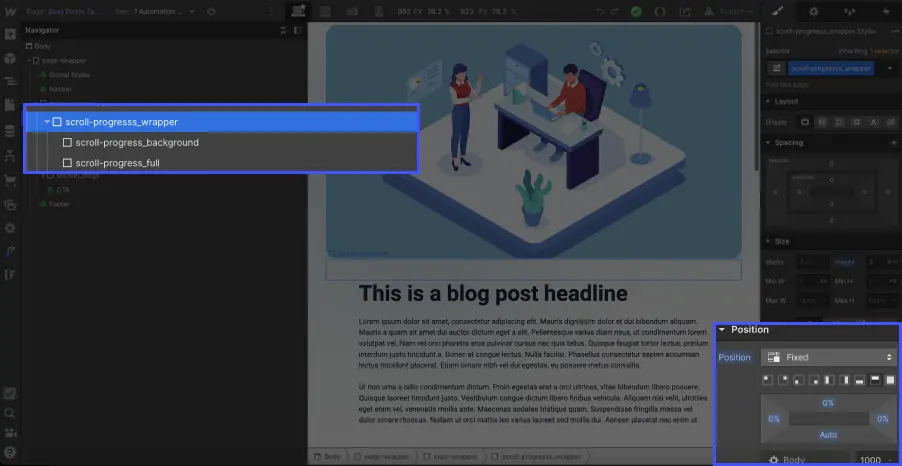Select Navbar in Navigator
The height and width of the screenshot is (466, 902).
tap(56, 89)
